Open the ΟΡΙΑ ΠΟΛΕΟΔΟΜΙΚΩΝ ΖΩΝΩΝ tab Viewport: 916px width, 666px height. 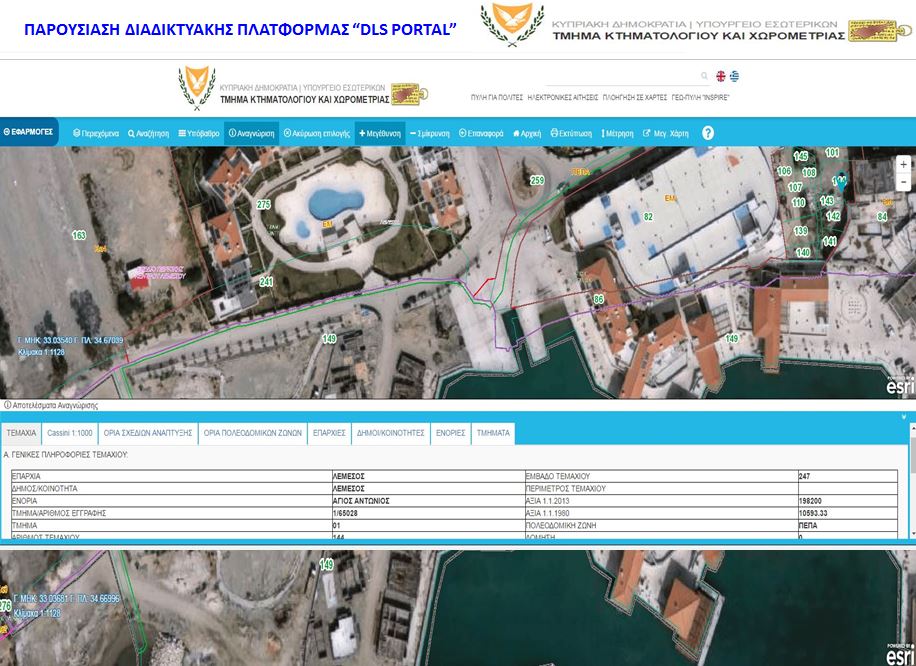coord(252,434)
